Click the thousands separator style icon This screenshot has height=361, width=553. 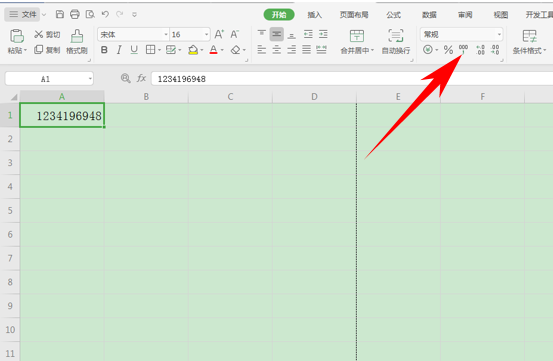click(x=463, y=49)
